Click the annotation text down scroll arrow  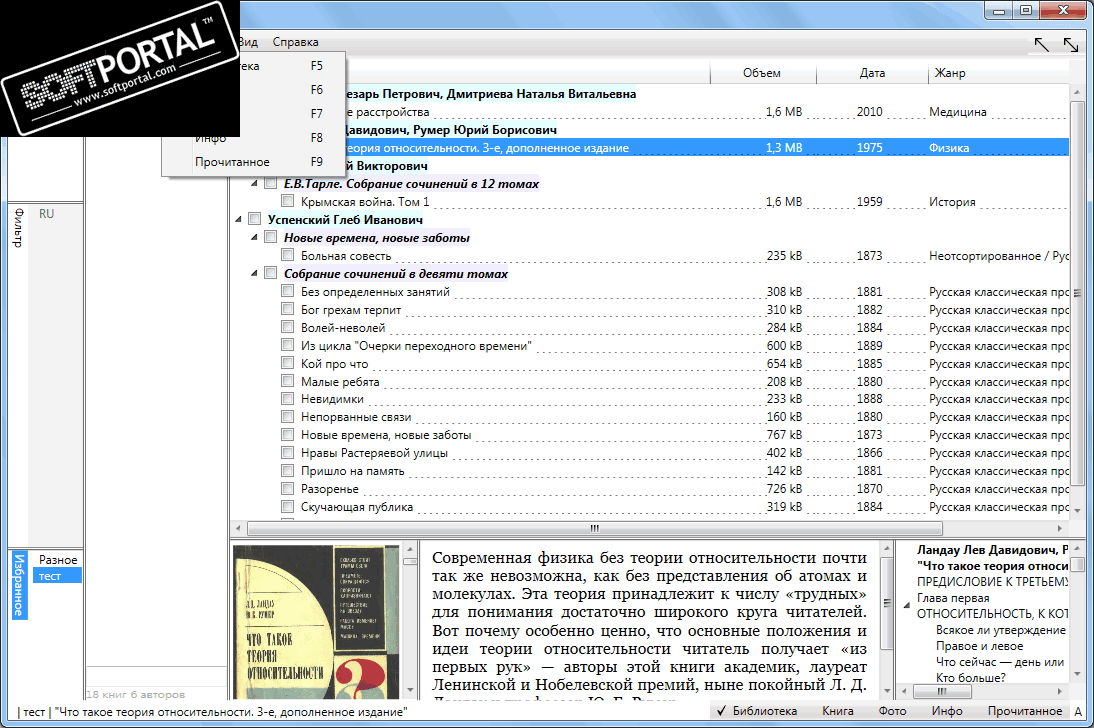[x=887, y=690]
